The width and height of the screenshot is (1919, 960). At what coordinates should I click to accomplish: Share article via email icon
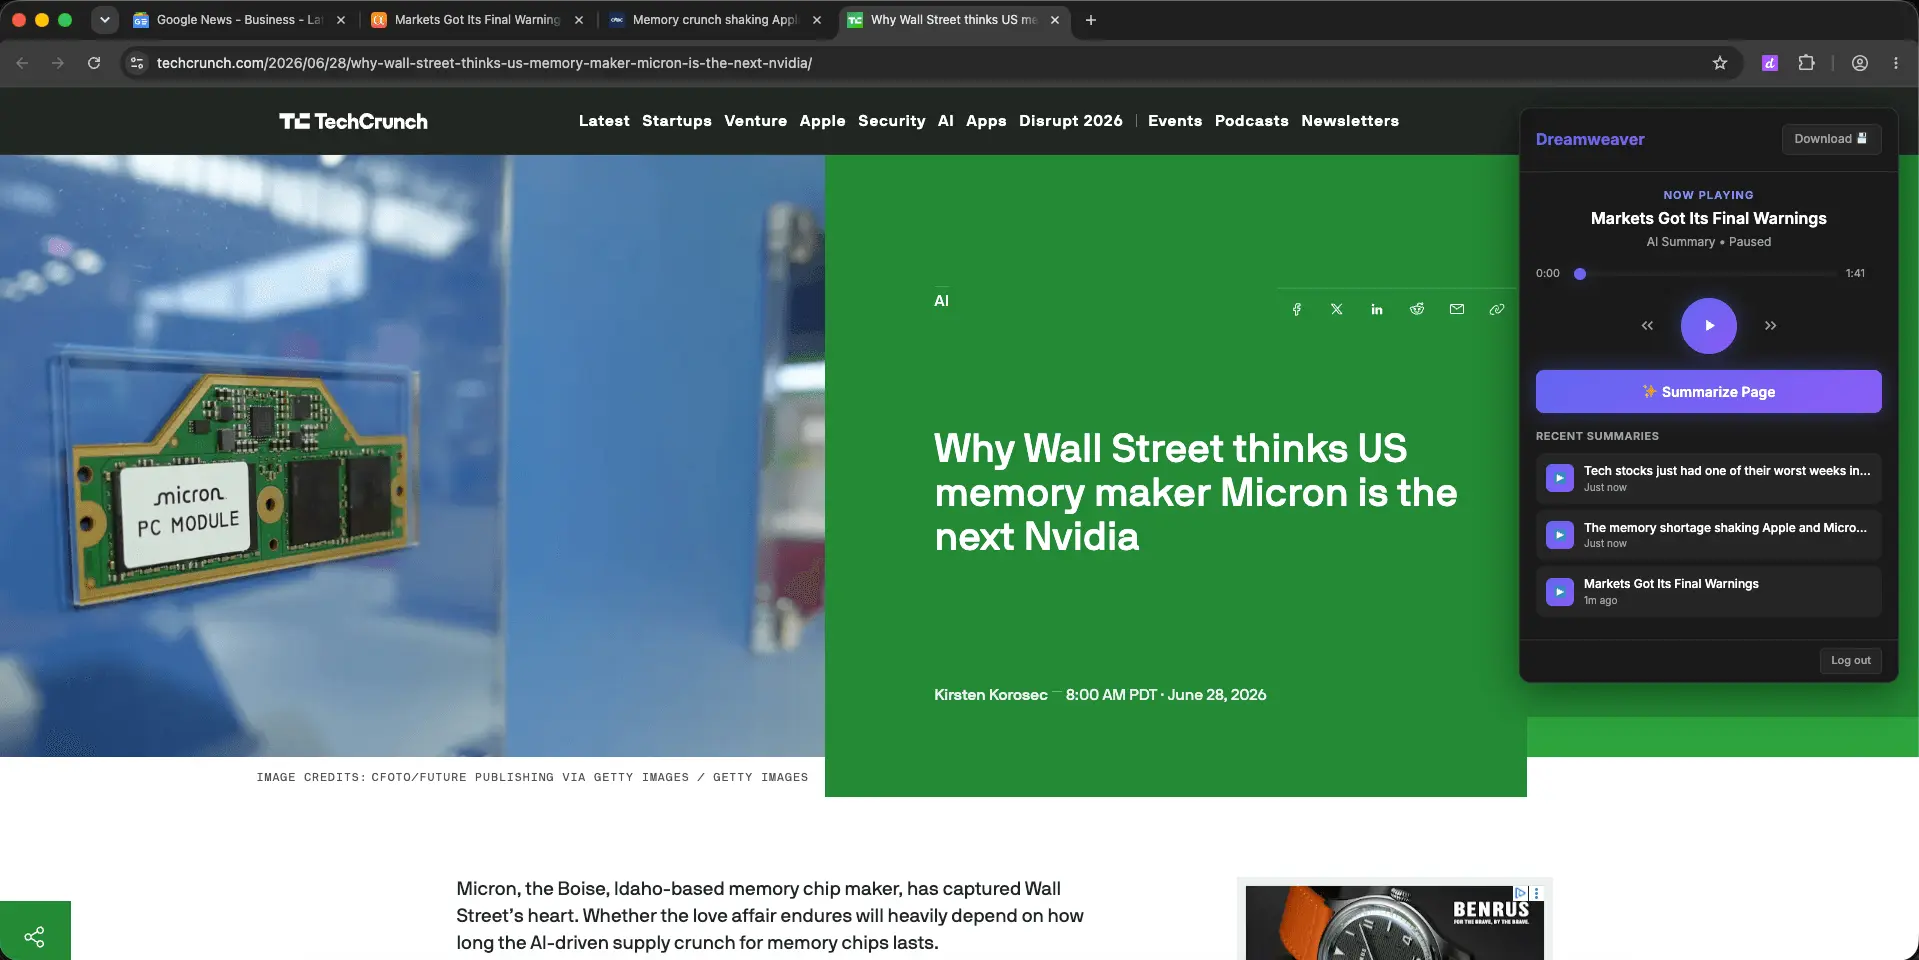1457,310
